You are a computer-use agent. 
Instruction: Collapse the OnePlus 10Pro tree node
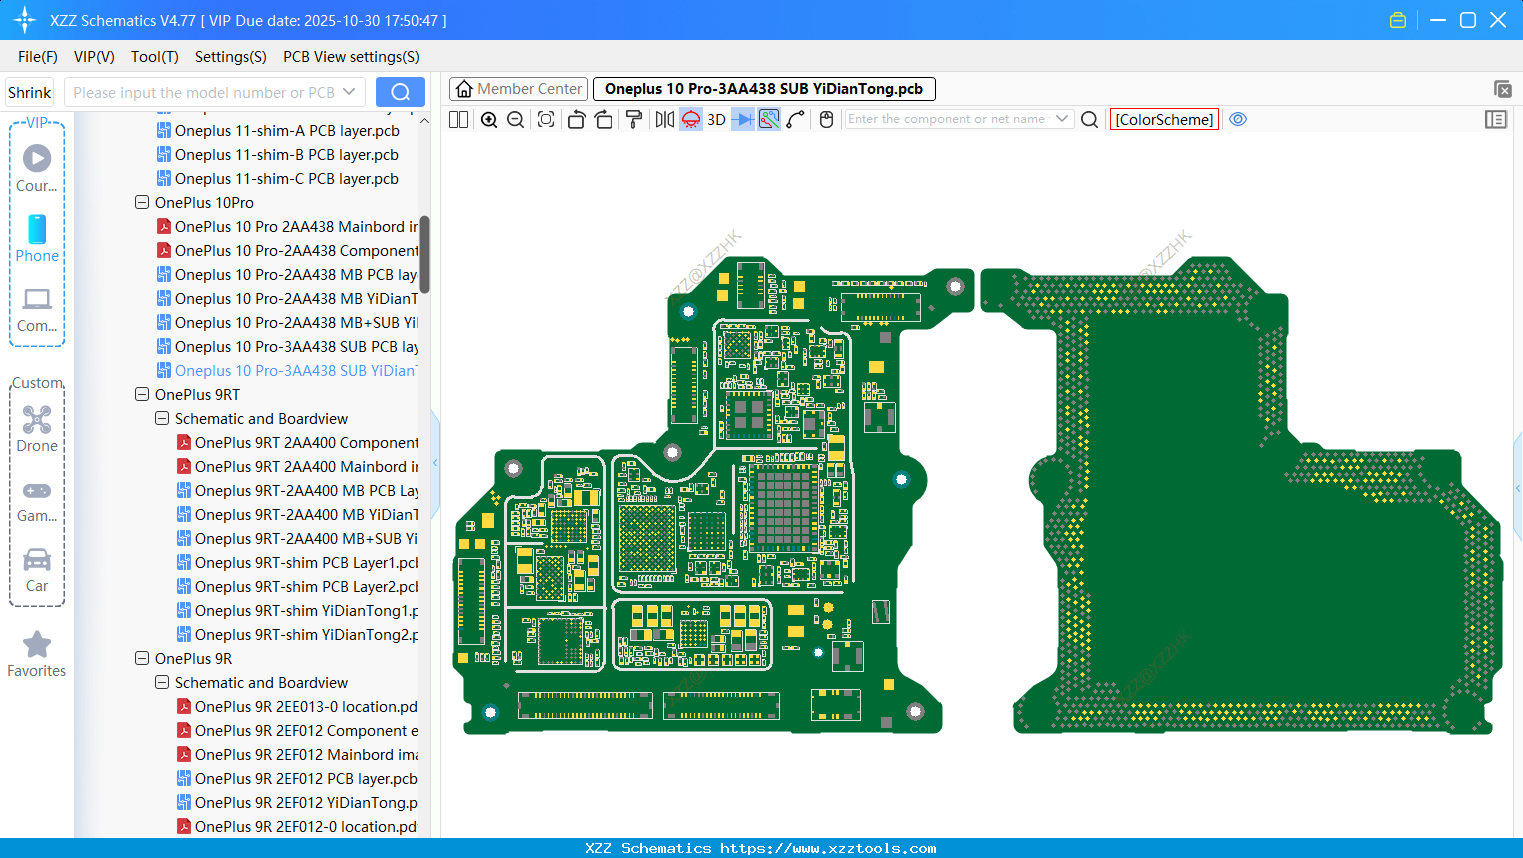coord(142,202)
